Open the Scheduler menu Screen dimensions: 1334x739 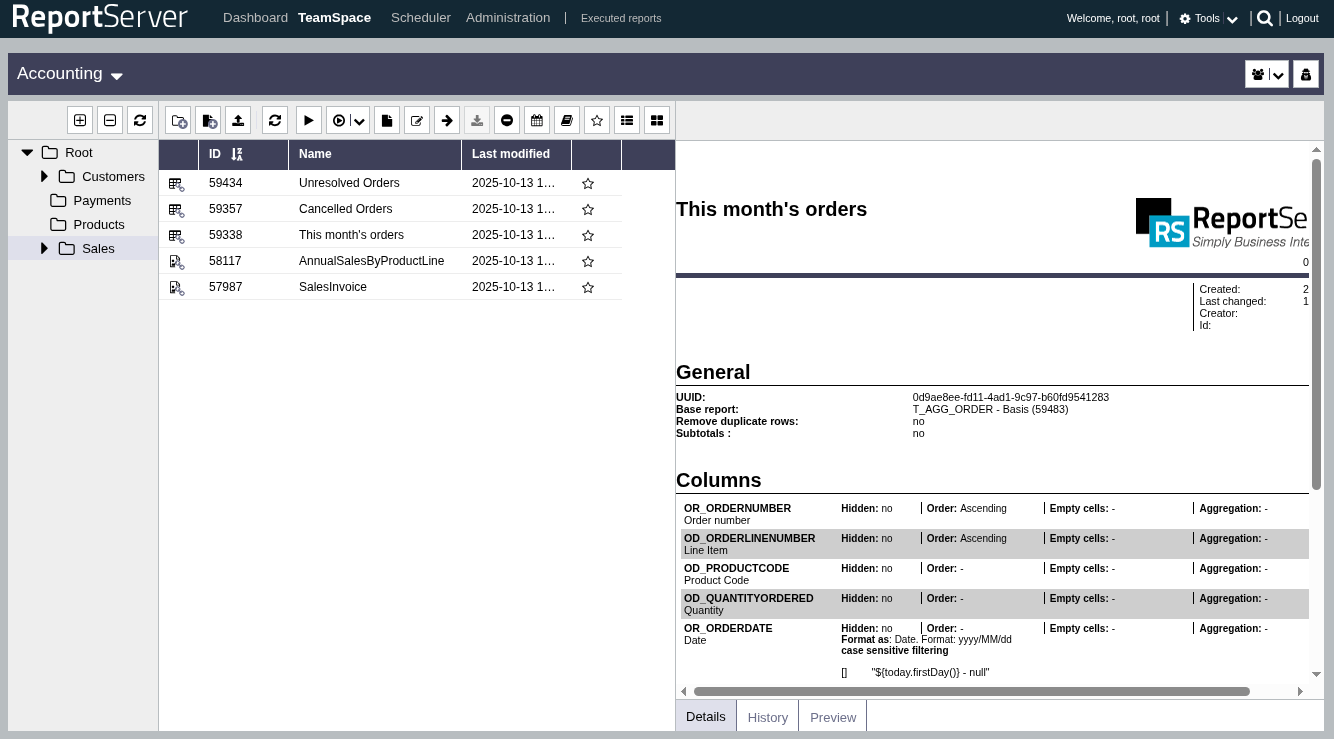pyautogui.click(x=420, y=18)
